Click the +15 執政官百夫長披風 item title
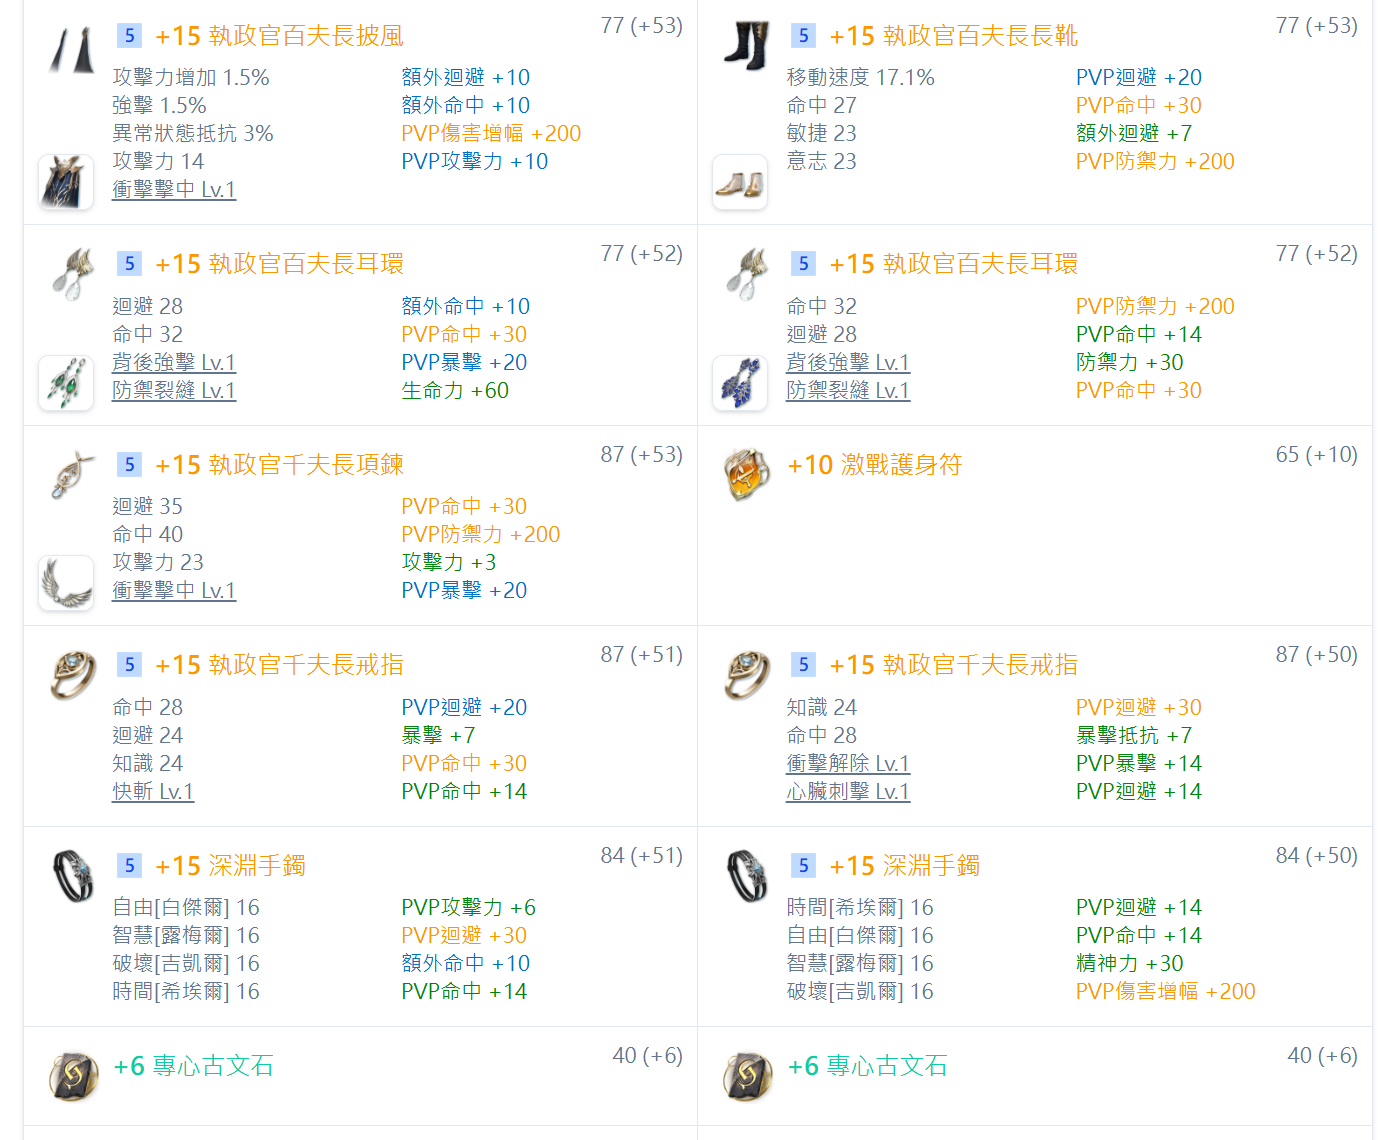Viewport: 1380px width, 1140px height. point(280,36)
